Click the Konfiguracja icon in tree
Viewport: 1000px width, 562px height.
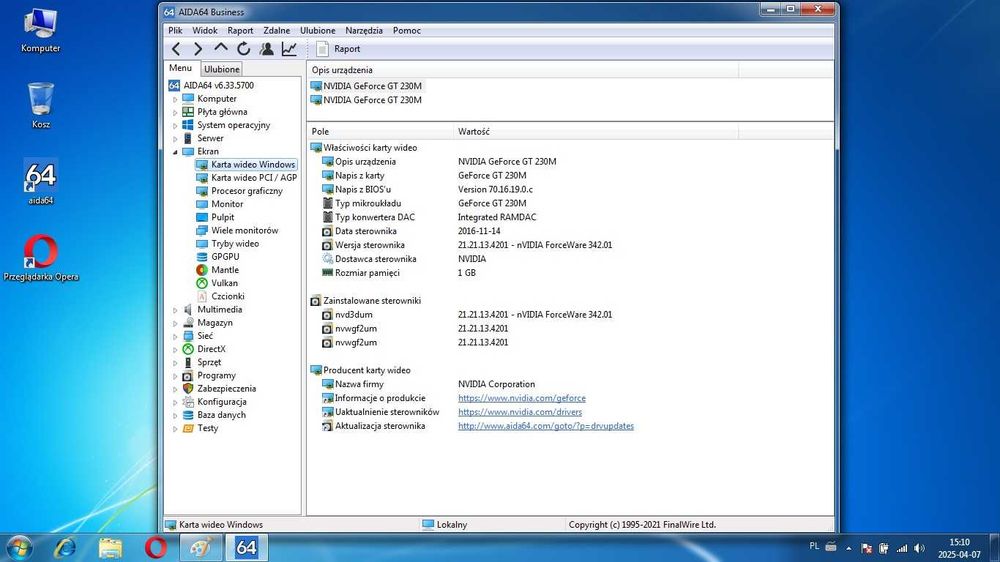(188, 402)
